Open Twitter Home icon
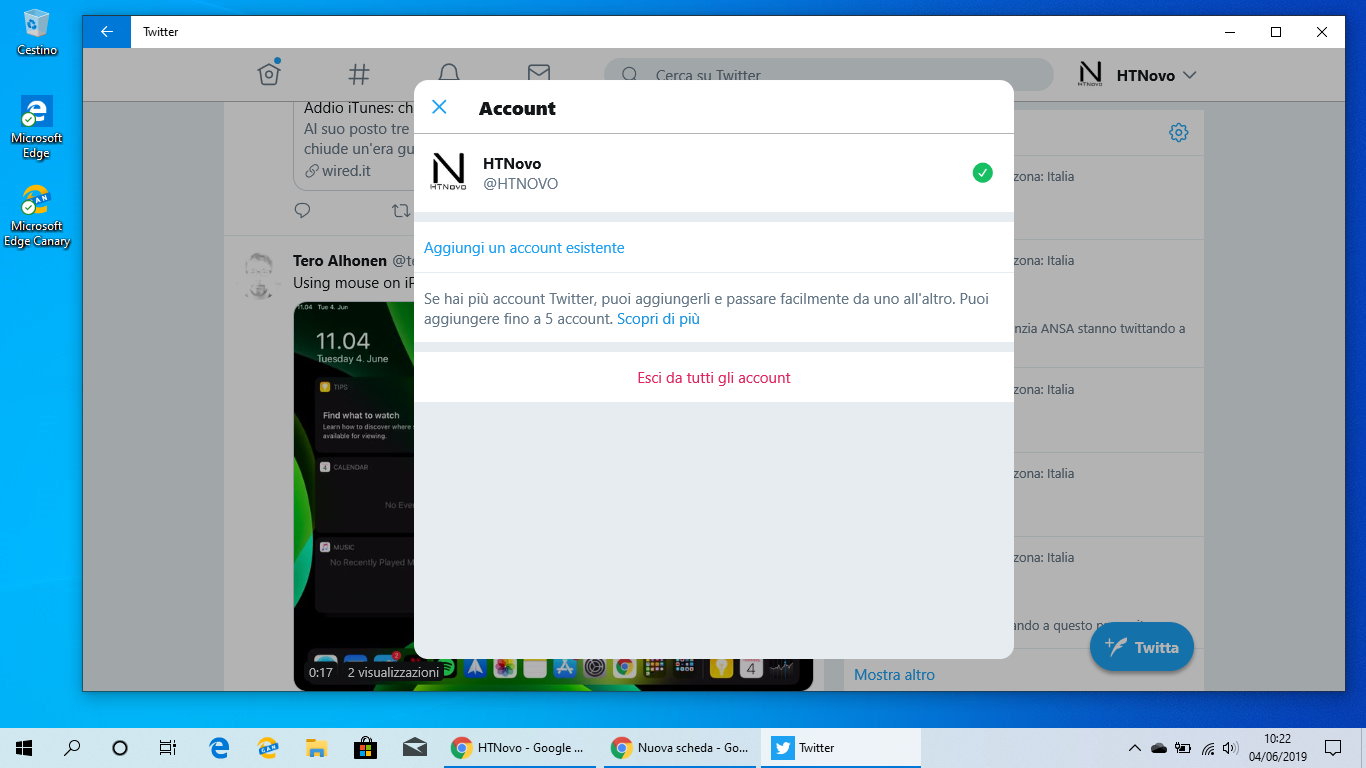The image size is (1366, 768). (268, 73)
